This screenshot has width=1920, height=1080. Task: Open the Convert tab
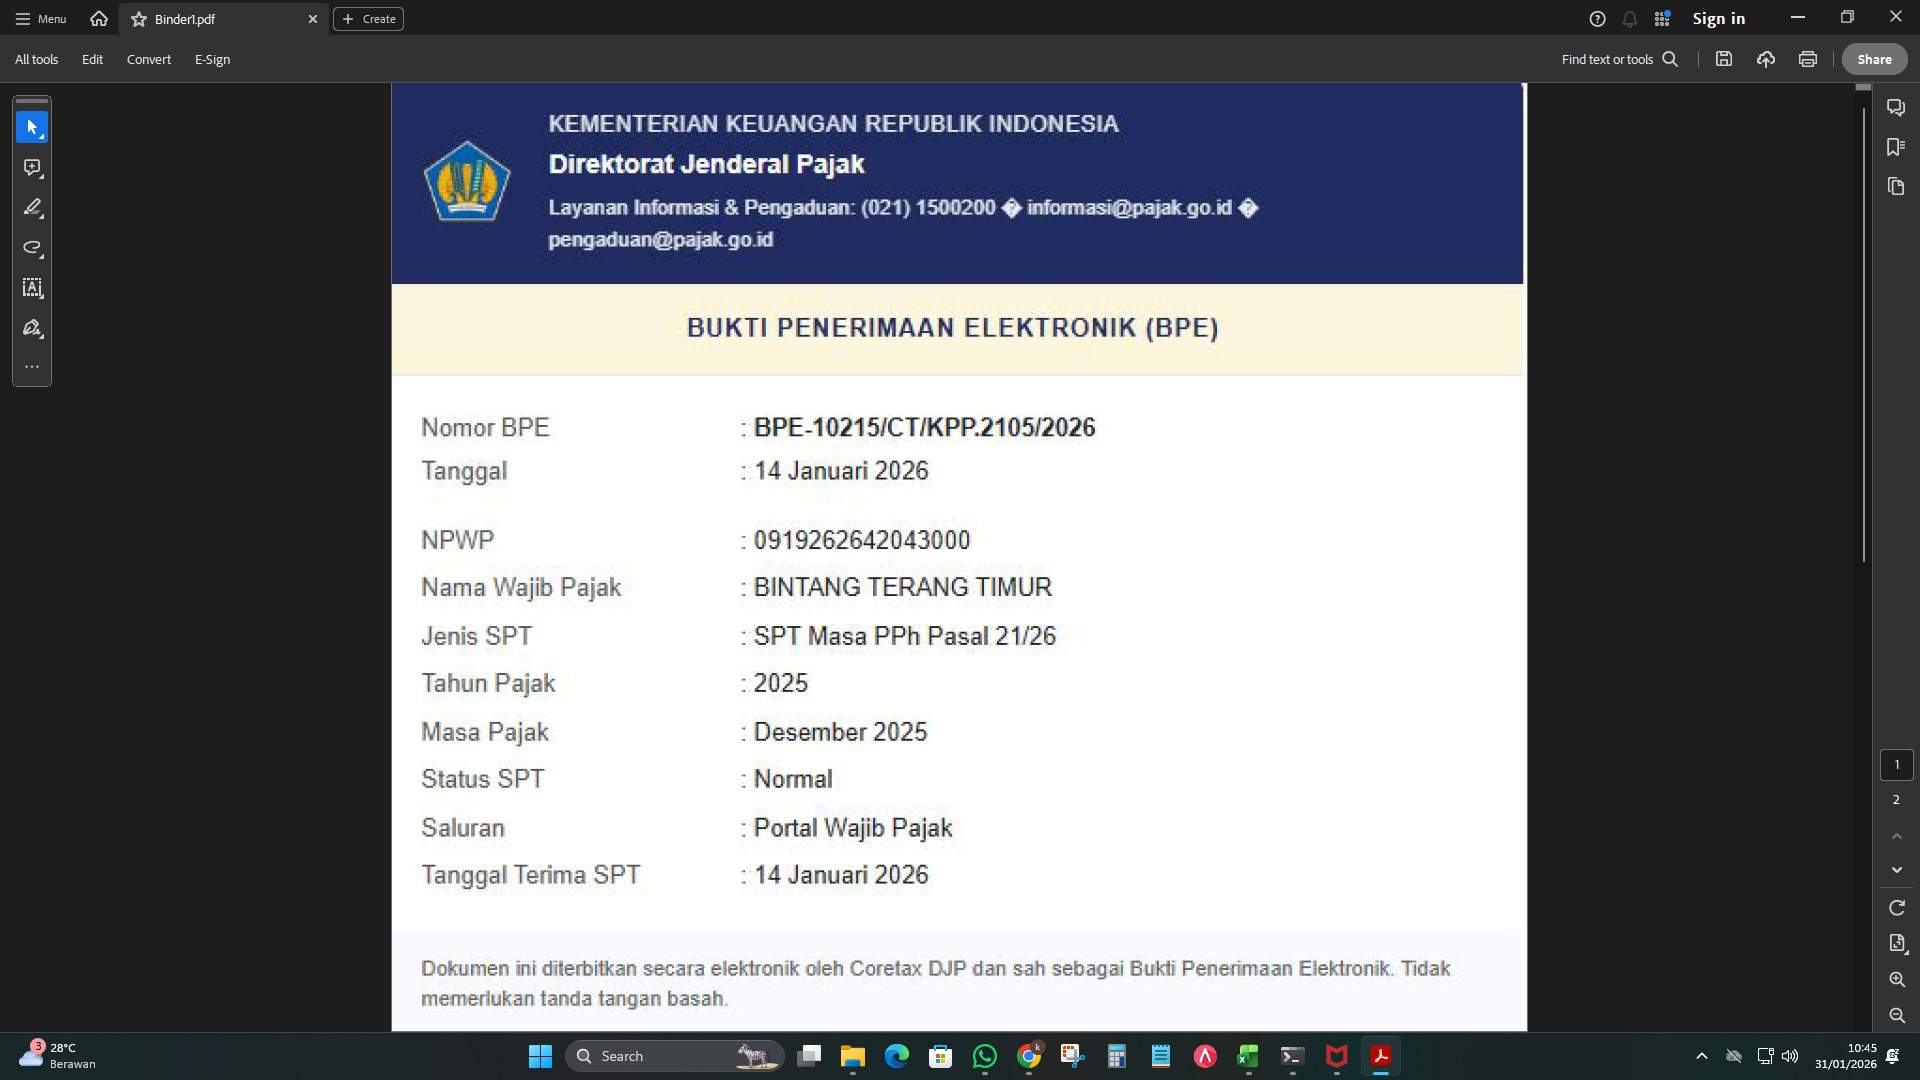[148, 59]
